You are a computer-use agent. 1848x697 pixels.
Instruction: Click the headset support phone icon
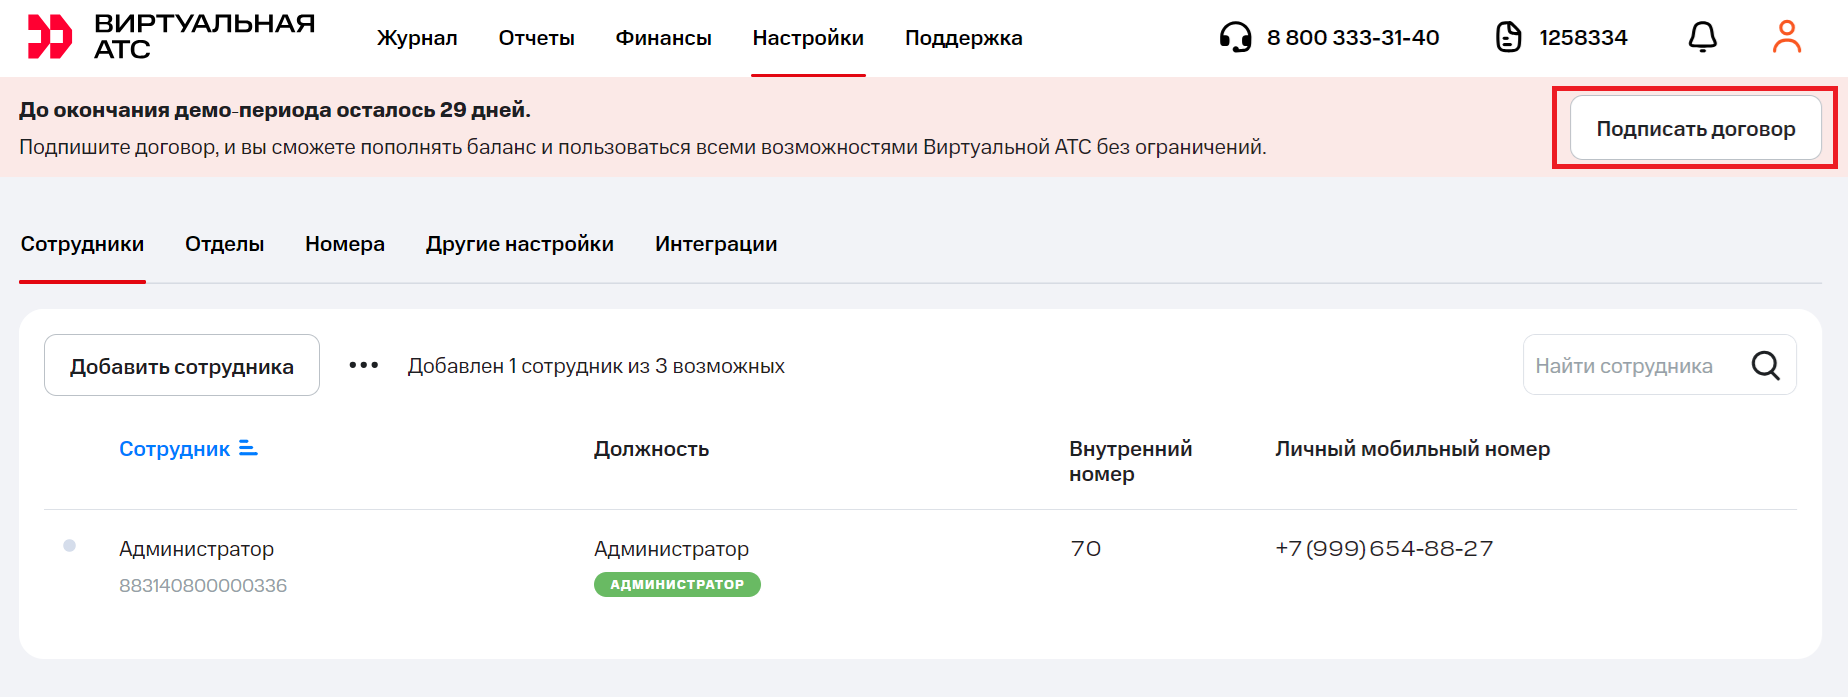pyautogui.click(x=1235, y=38)
